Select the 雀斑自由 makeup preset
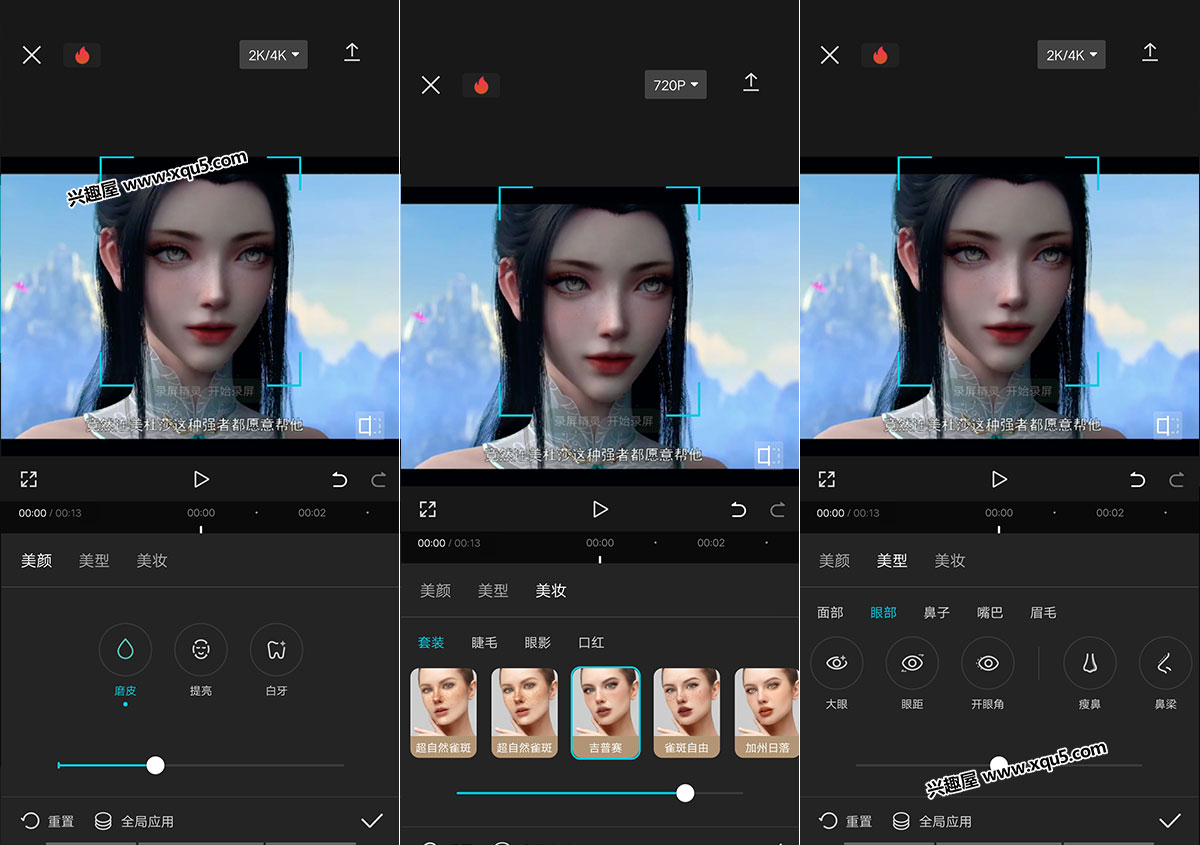1200x845 pixels. pyautogui.click(x=686, y=713)
